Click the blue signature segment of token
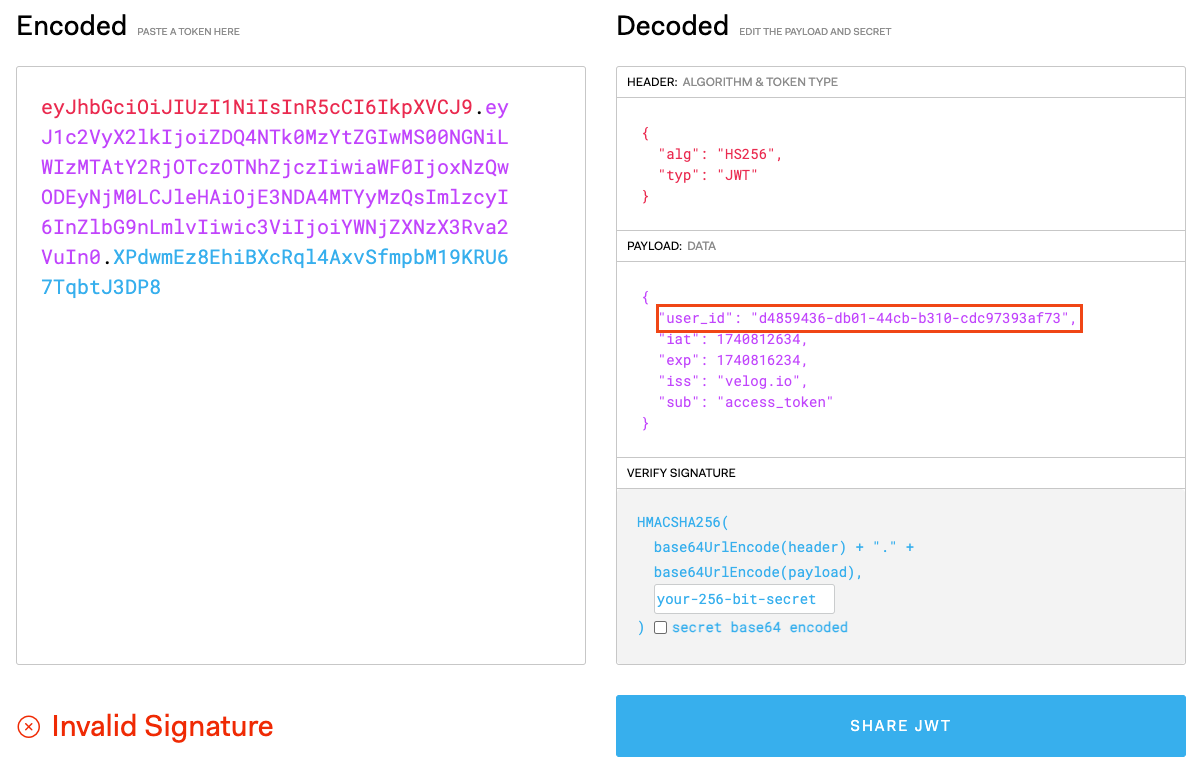1197x764 pixels. click(310, 258)
